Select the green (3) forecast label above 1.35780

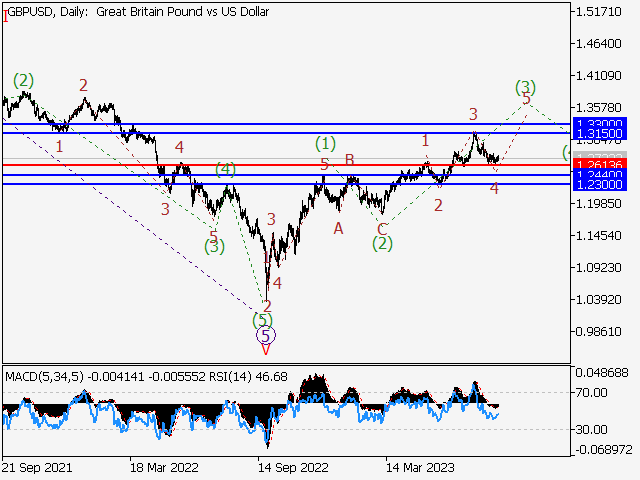coord(525,87)
